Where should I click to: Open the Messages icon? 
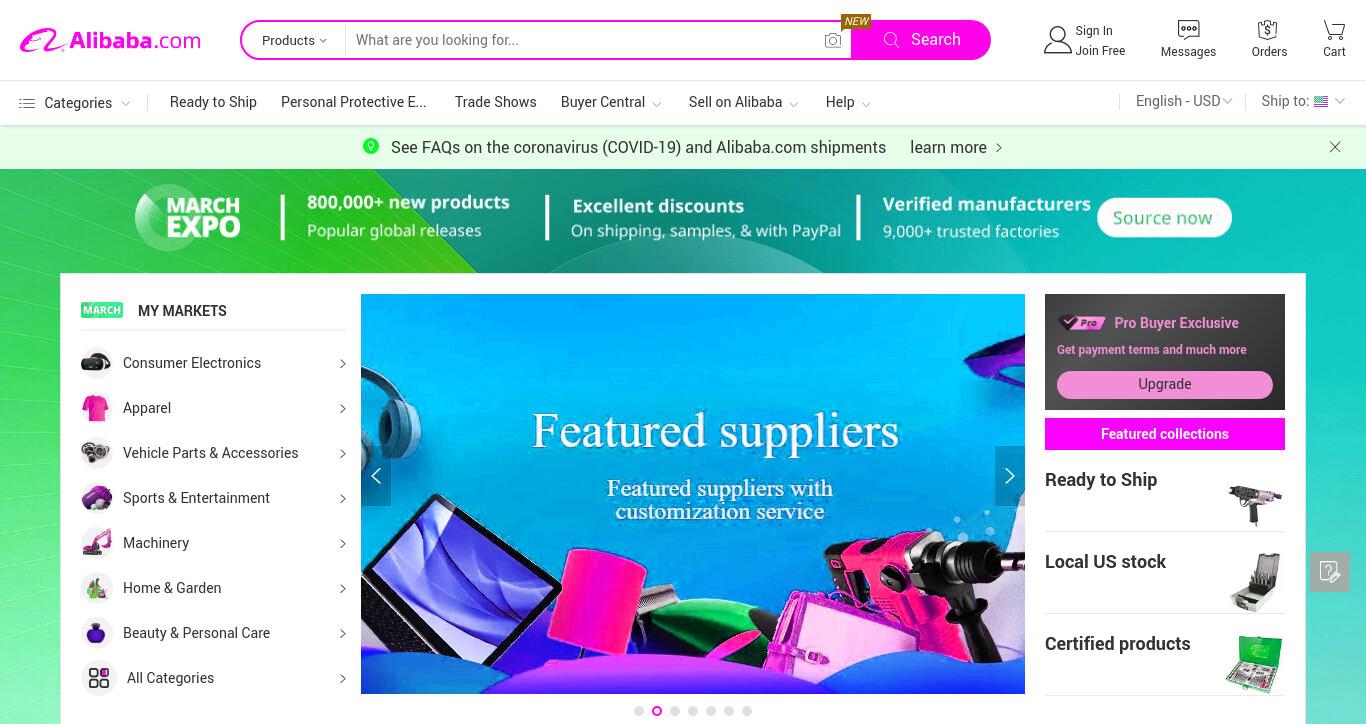point(1188,30)
